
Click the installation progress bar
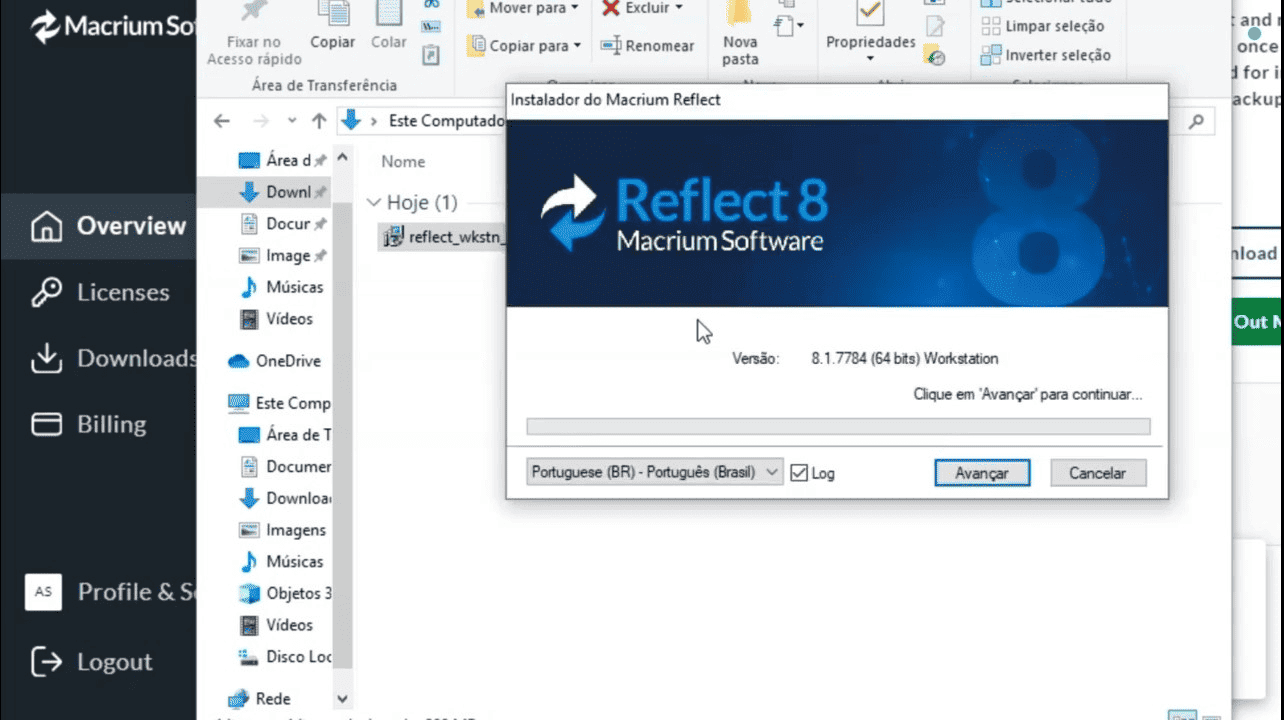838,427
